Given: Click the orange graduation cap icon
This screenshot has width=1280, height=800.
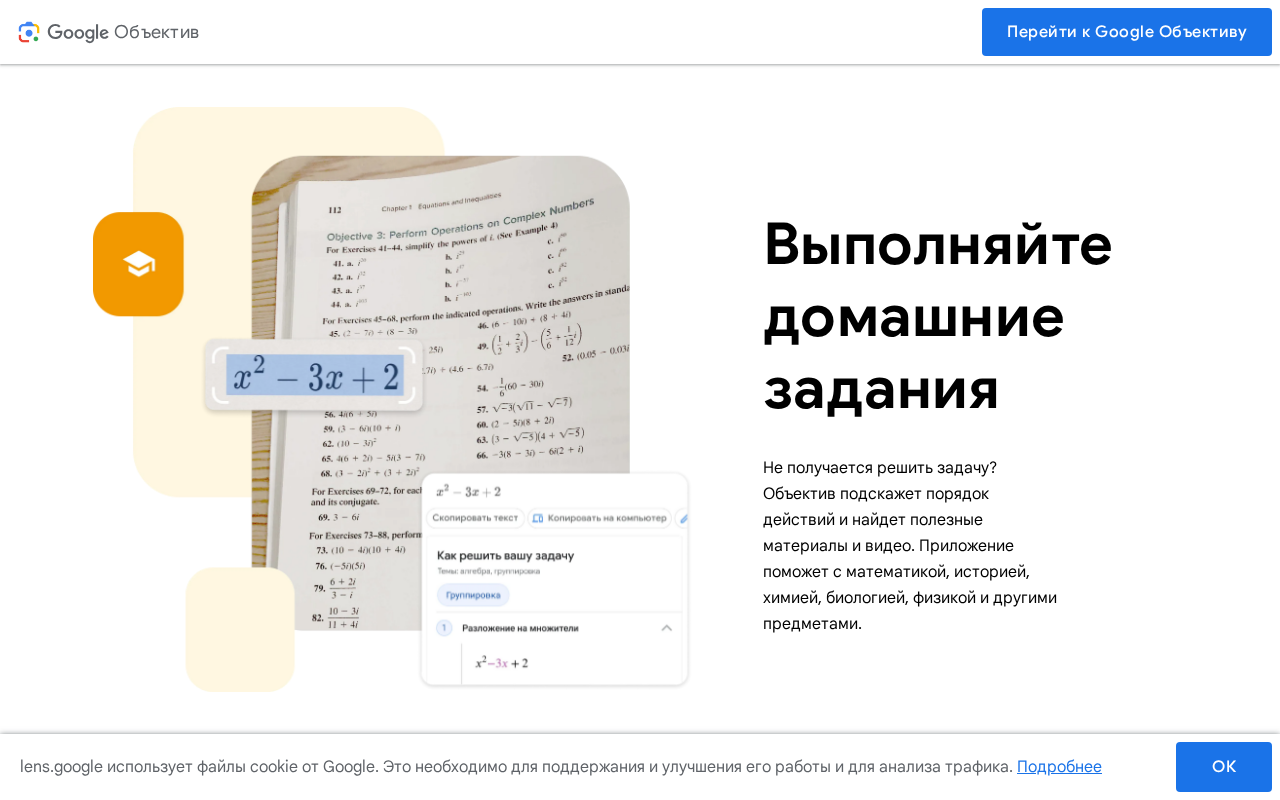Looking at the screenshot, I should click(138, 264).
